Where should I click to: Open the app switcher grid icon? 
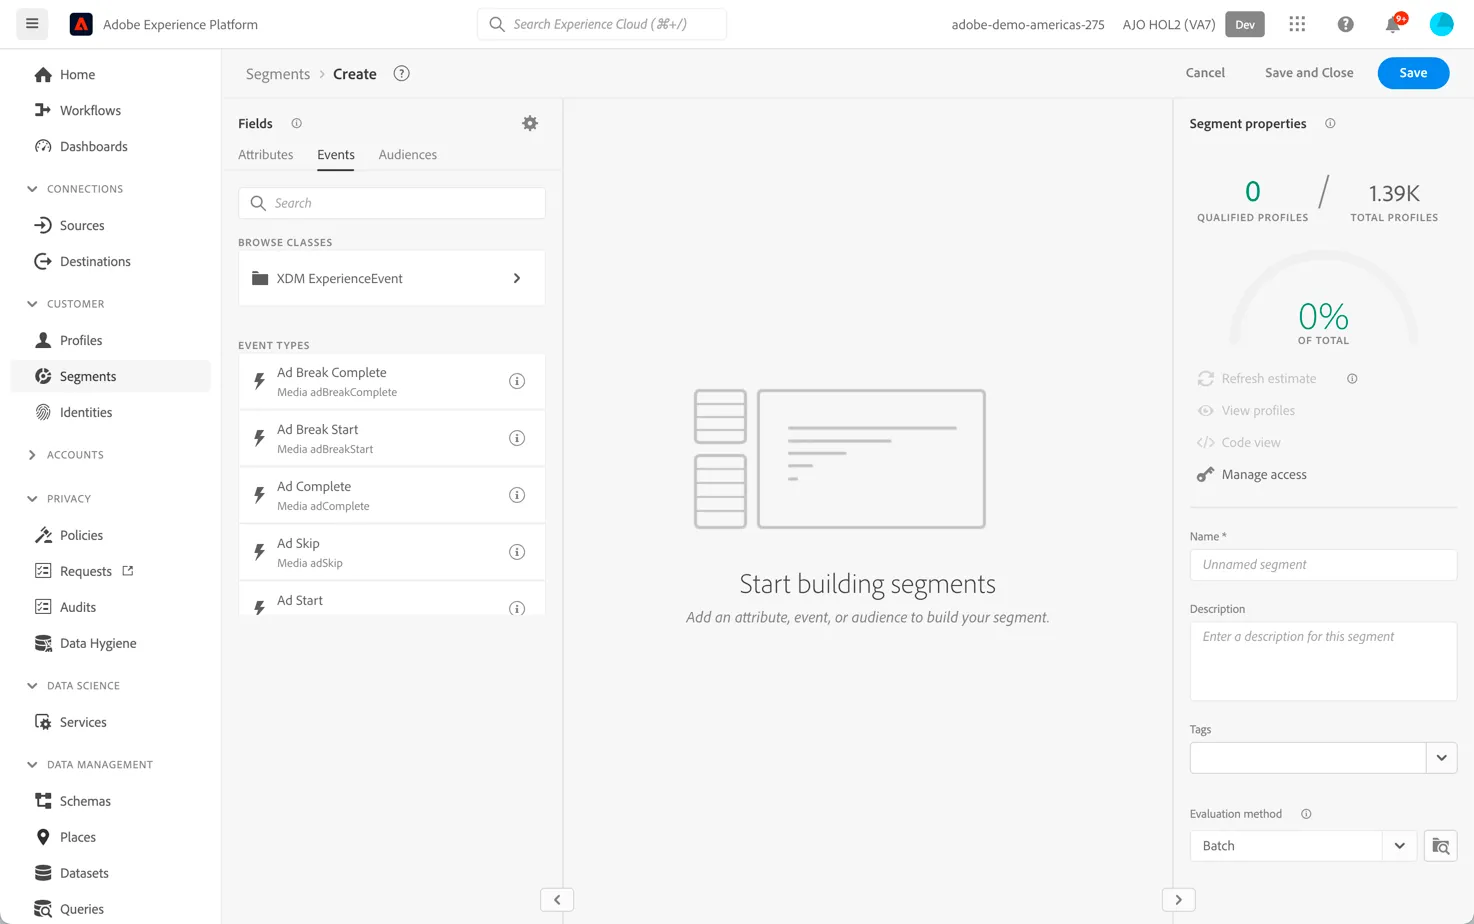tap(1297, 24)
